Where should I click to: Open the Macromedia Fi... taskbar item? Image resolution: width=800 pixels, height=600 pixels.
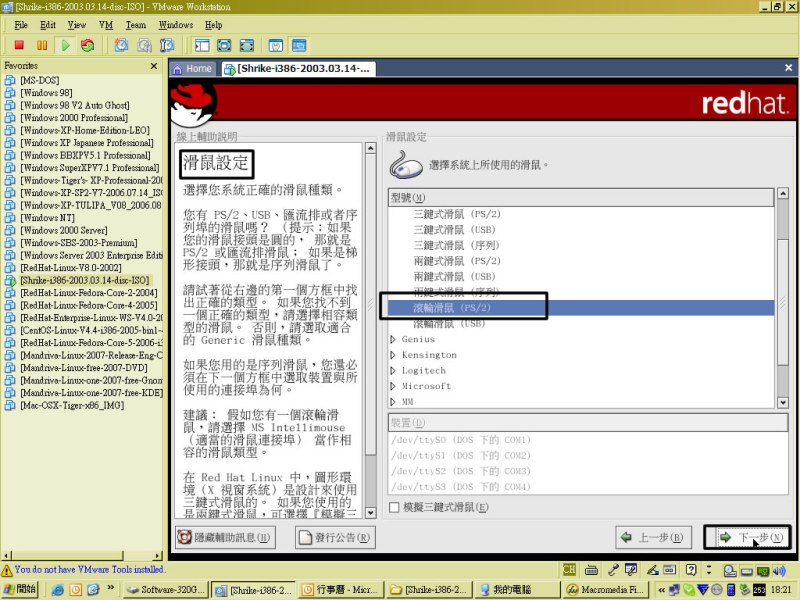[604, 590]
